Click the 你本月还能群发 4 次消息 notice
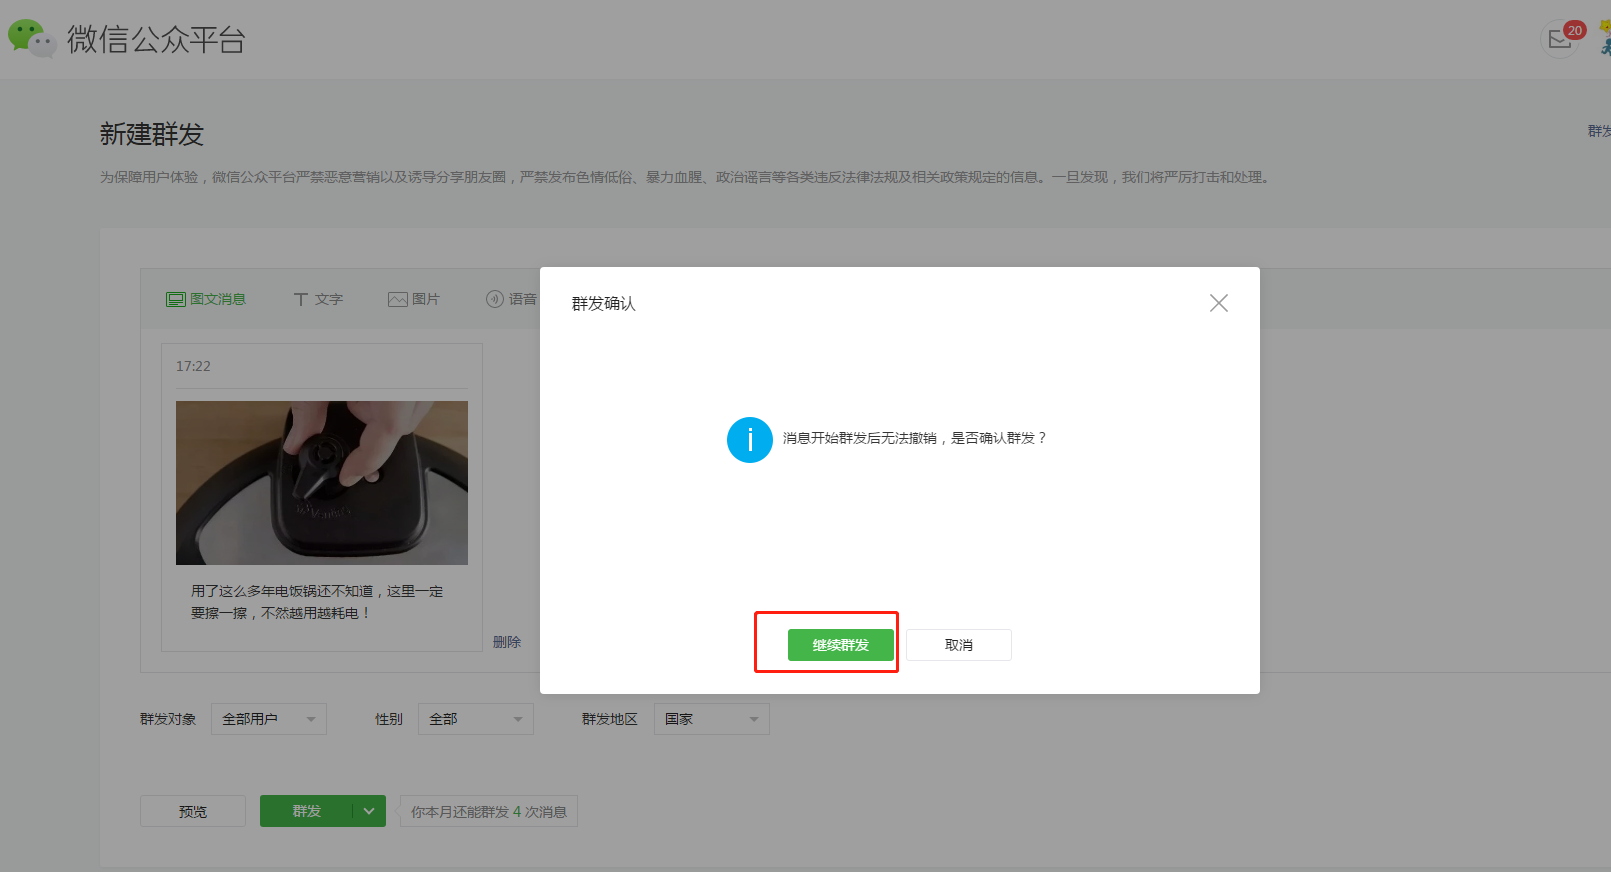 489,812
